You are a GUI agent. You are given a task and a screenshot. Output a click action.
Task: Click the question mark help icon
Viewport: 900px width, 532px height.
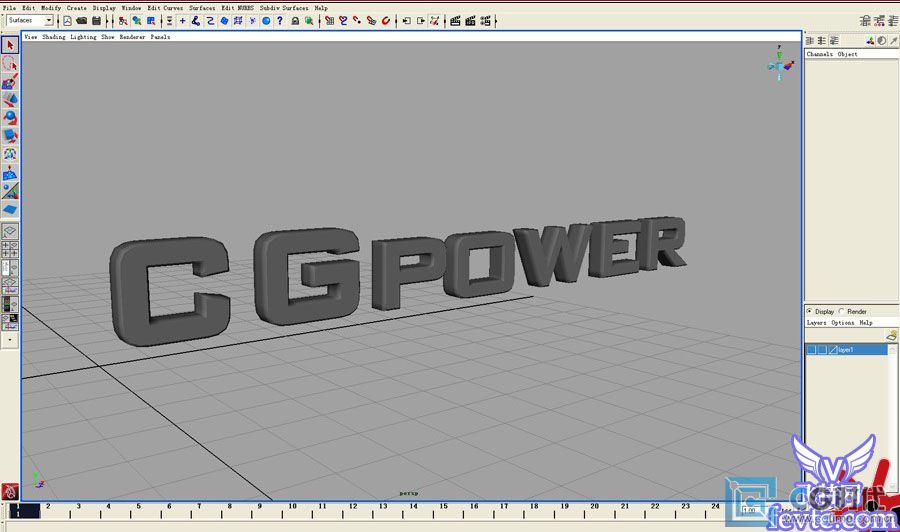point(280,21)
